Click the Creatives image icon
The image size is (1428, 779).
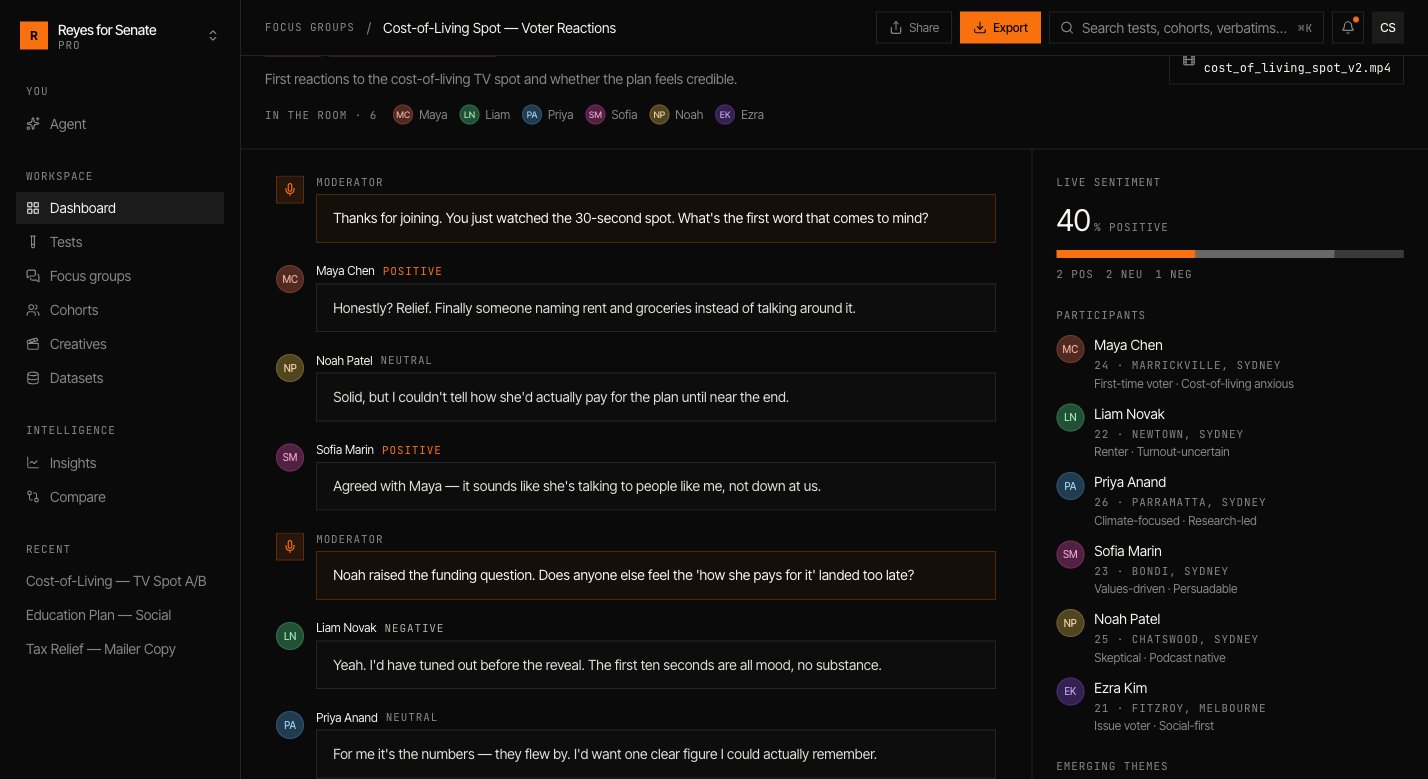pyautogui.click(x=33, y=344)
